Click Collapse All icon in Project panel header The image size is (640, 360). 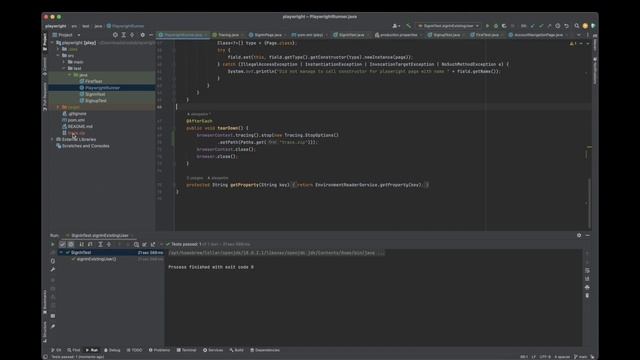132,35
